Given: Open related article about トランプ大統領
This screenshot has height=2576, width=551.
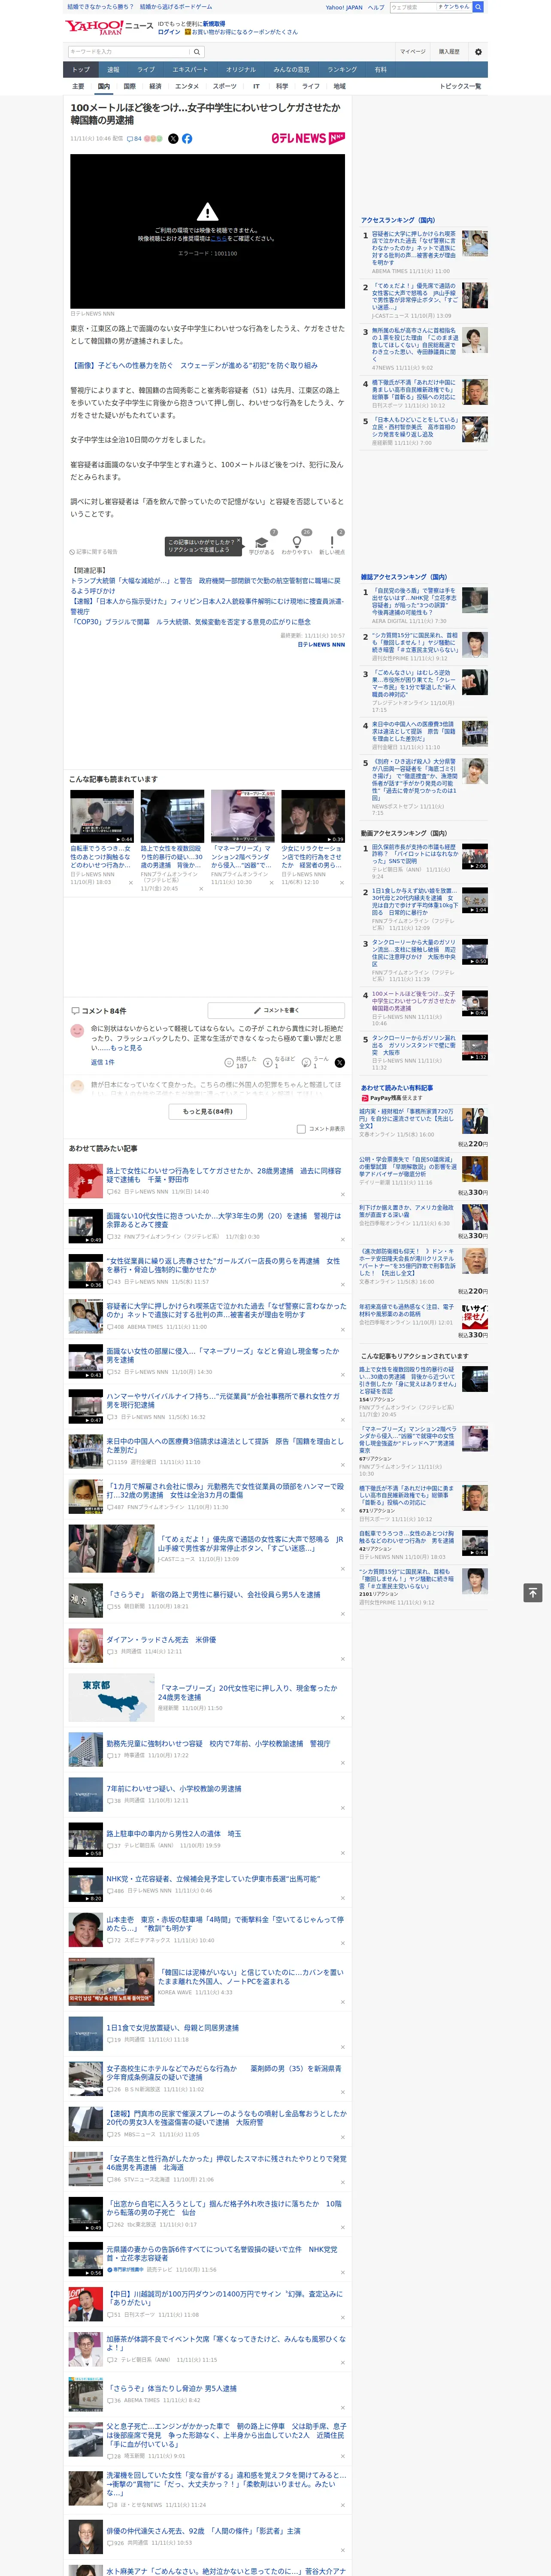Looking at the screenshot, I should click(x=205, y=585).
